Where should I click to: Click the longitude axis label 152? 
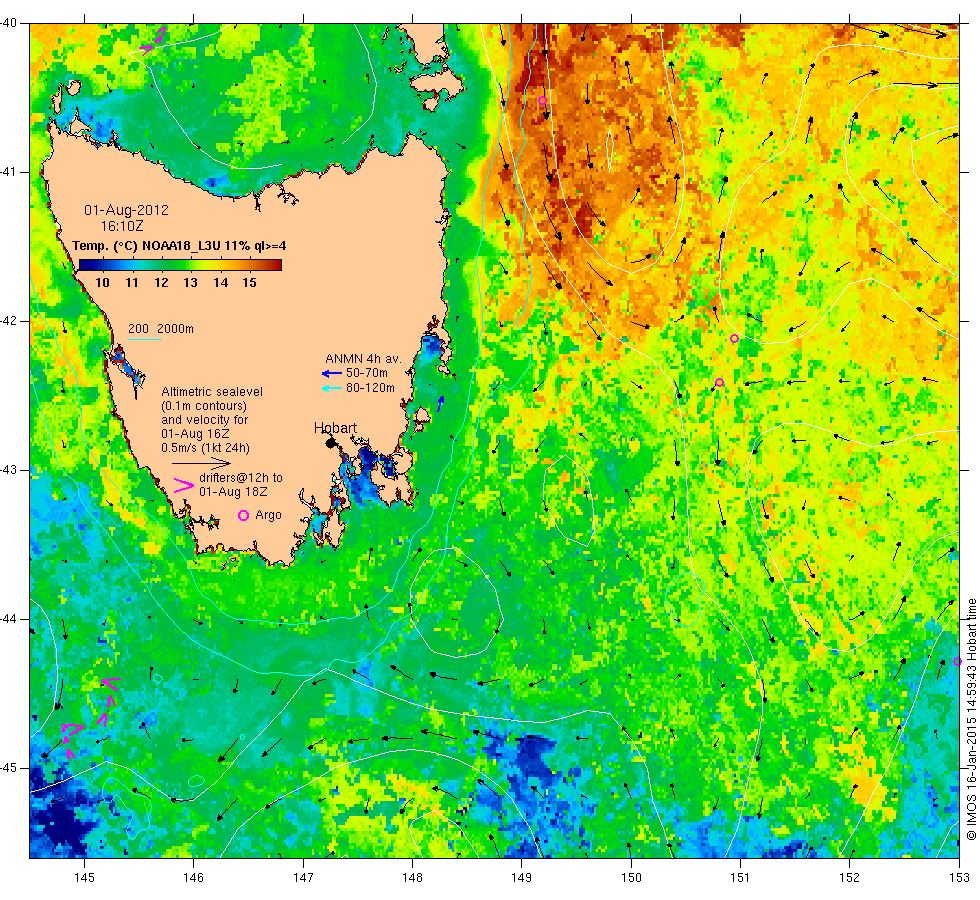[x=849, y=878]
